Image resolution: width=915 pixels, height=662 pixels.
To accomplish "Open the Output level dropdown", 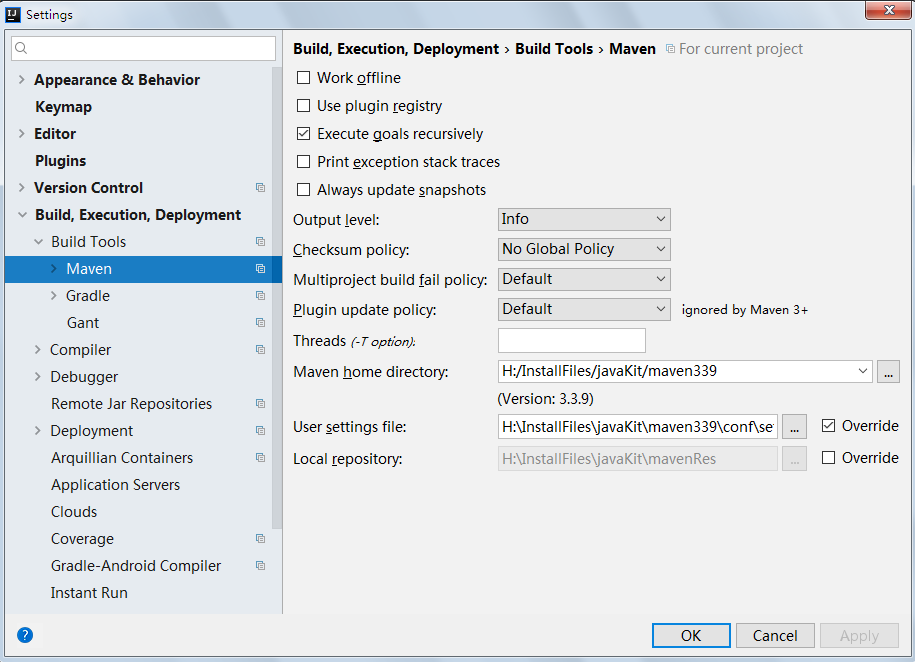I will (584, 219).
